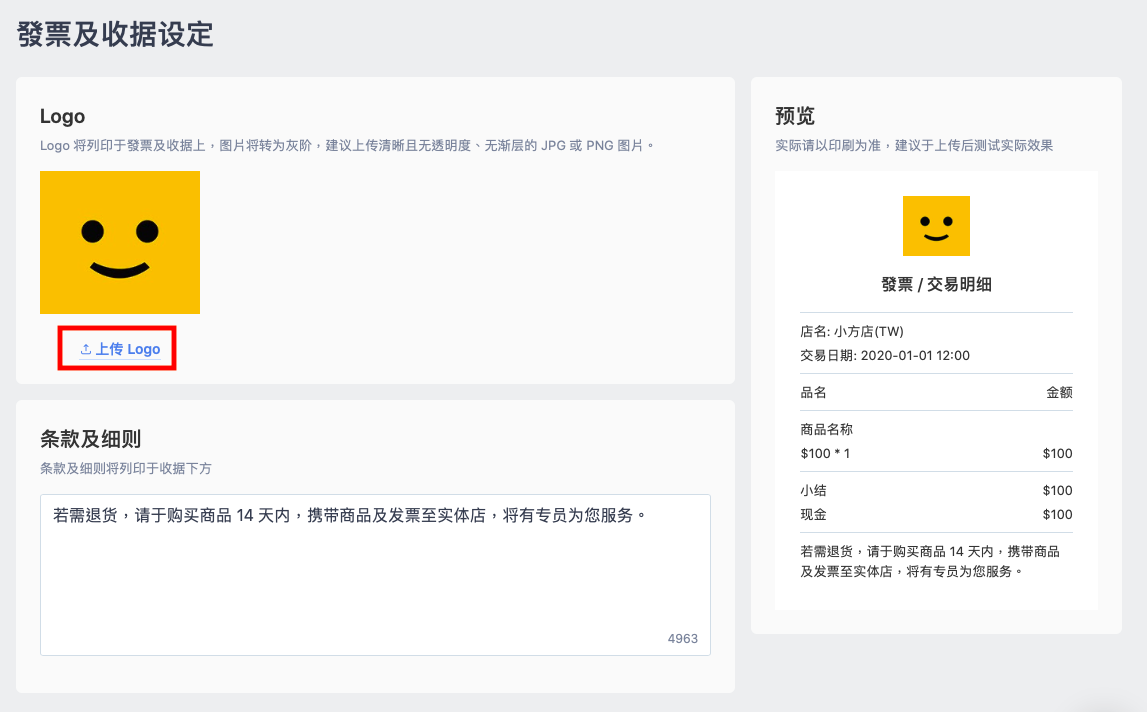
Task: Click the 小结 subtotal row label
Action: (813, 490)
